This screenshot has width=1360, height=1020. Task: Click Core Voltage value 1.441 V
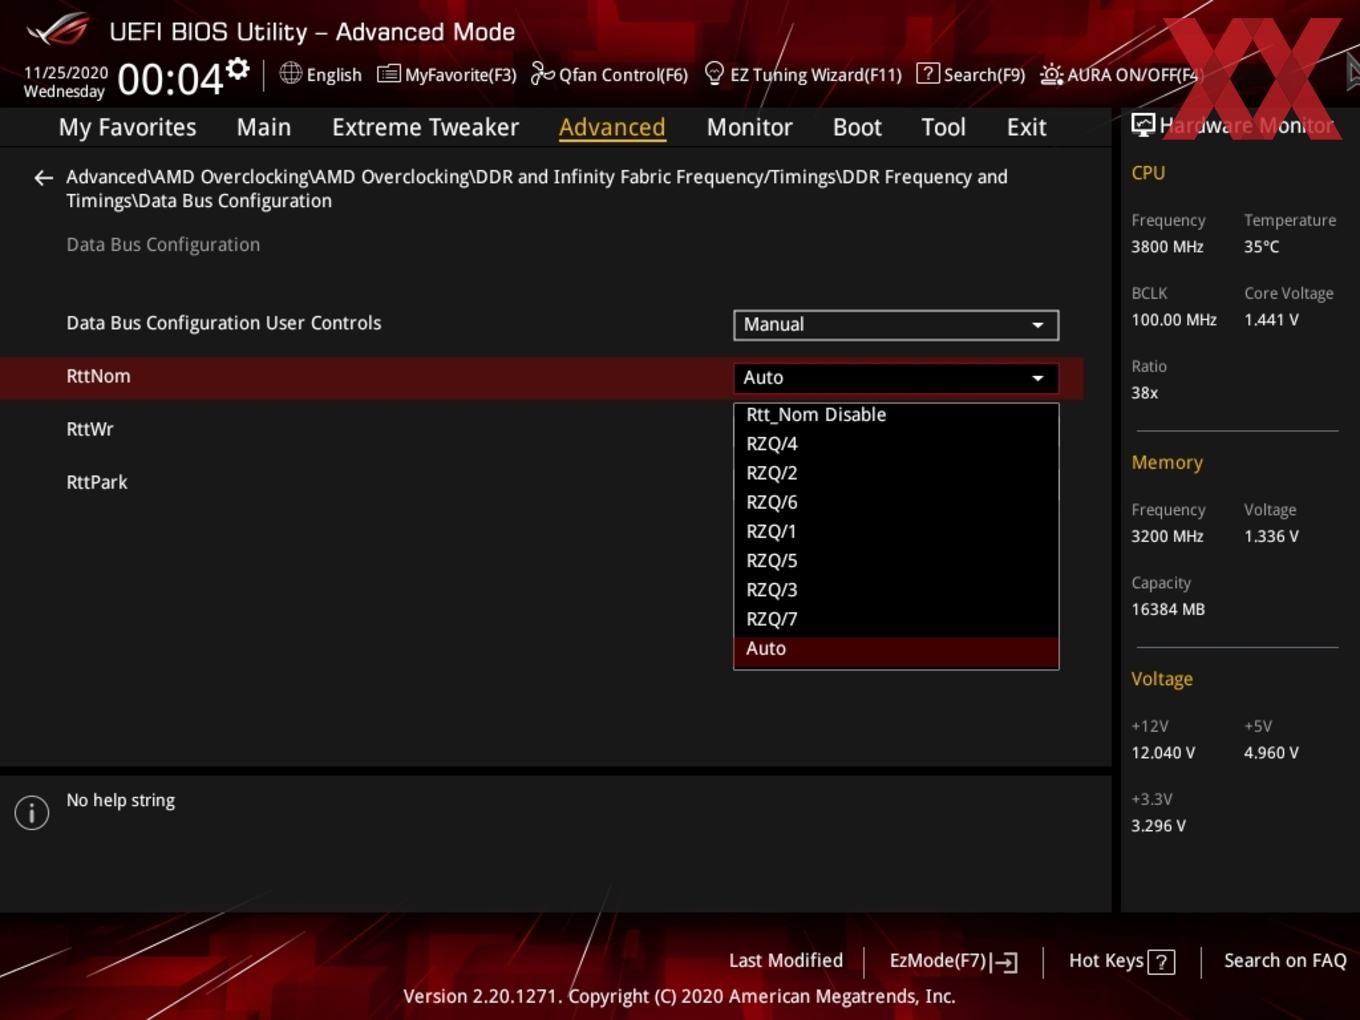coord(1271,320)
